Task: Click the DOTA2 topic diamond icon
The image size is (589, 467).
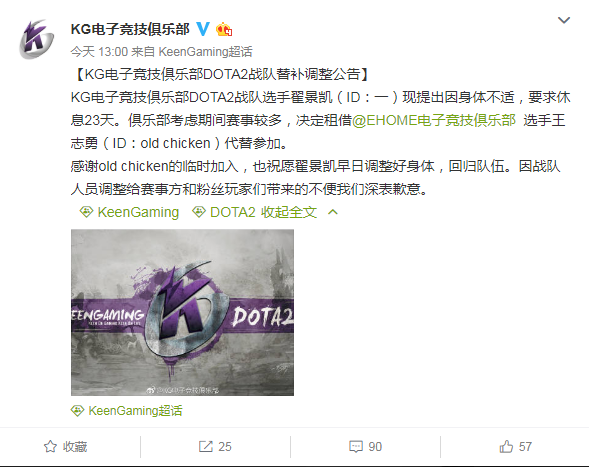Action: (199, 212)
